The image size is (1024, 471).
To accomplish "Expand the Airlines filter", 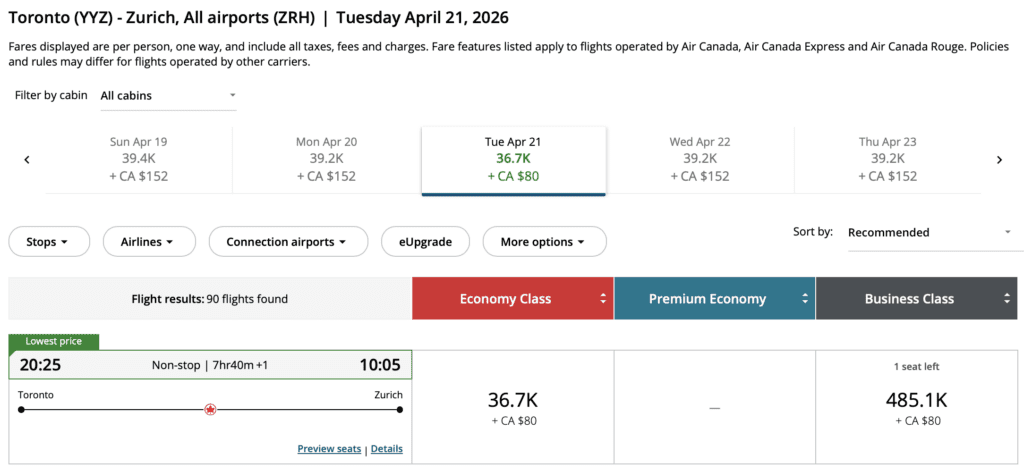I will click(x=147, y=242).
